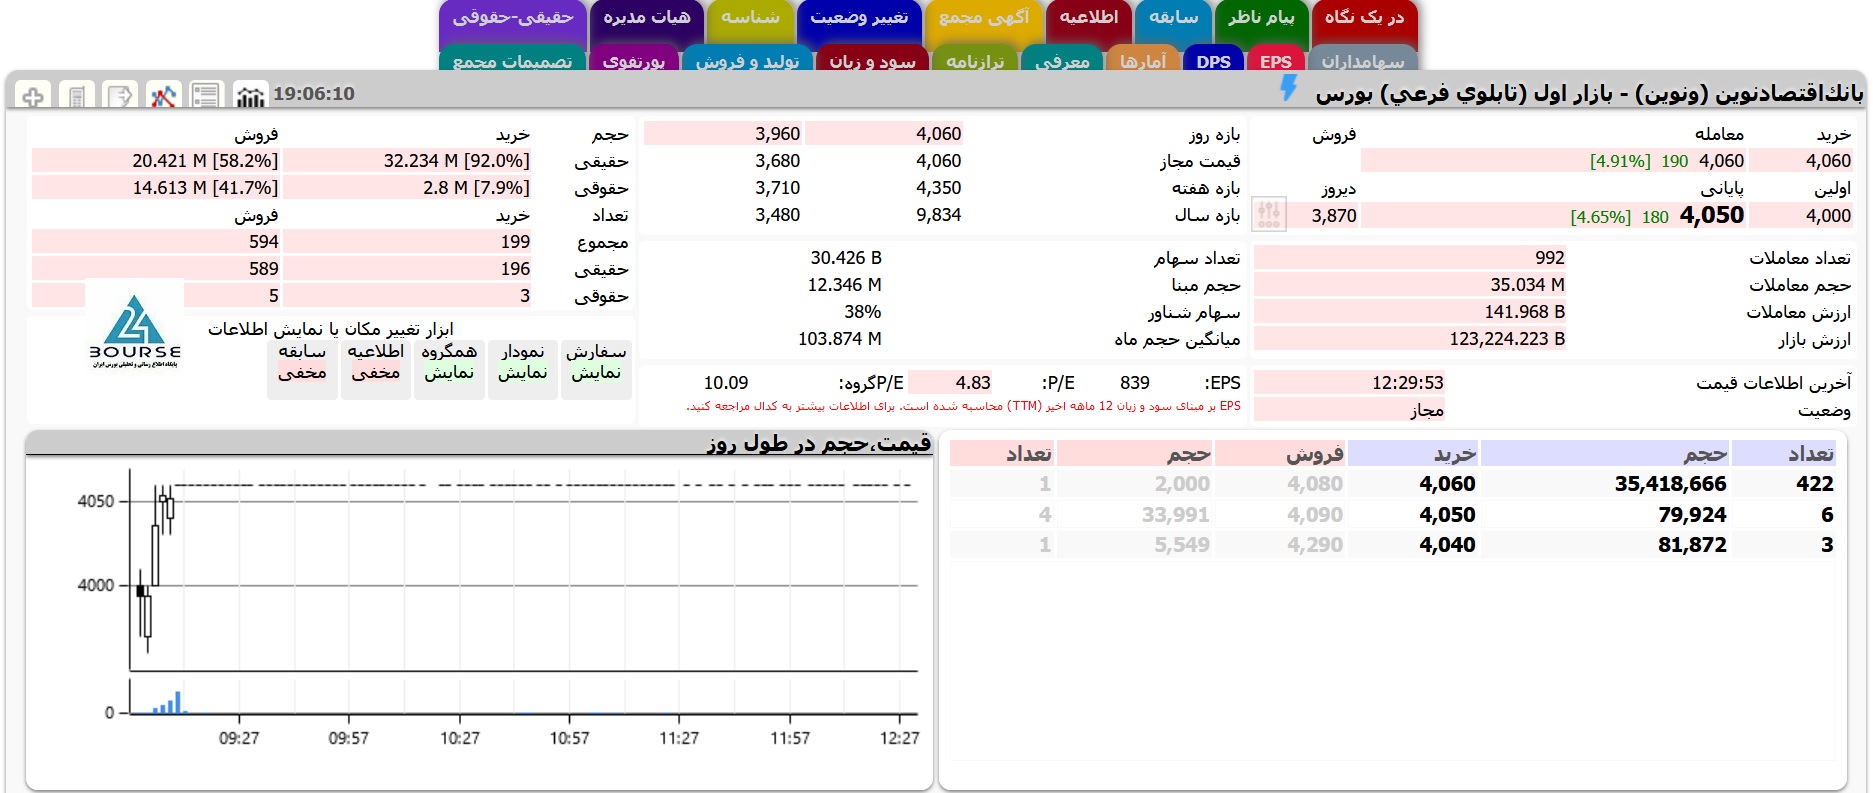Click buy order volume 81,872
Image resolution: width=1873 pixels, height=793 pixels.
coord(1692,545)
